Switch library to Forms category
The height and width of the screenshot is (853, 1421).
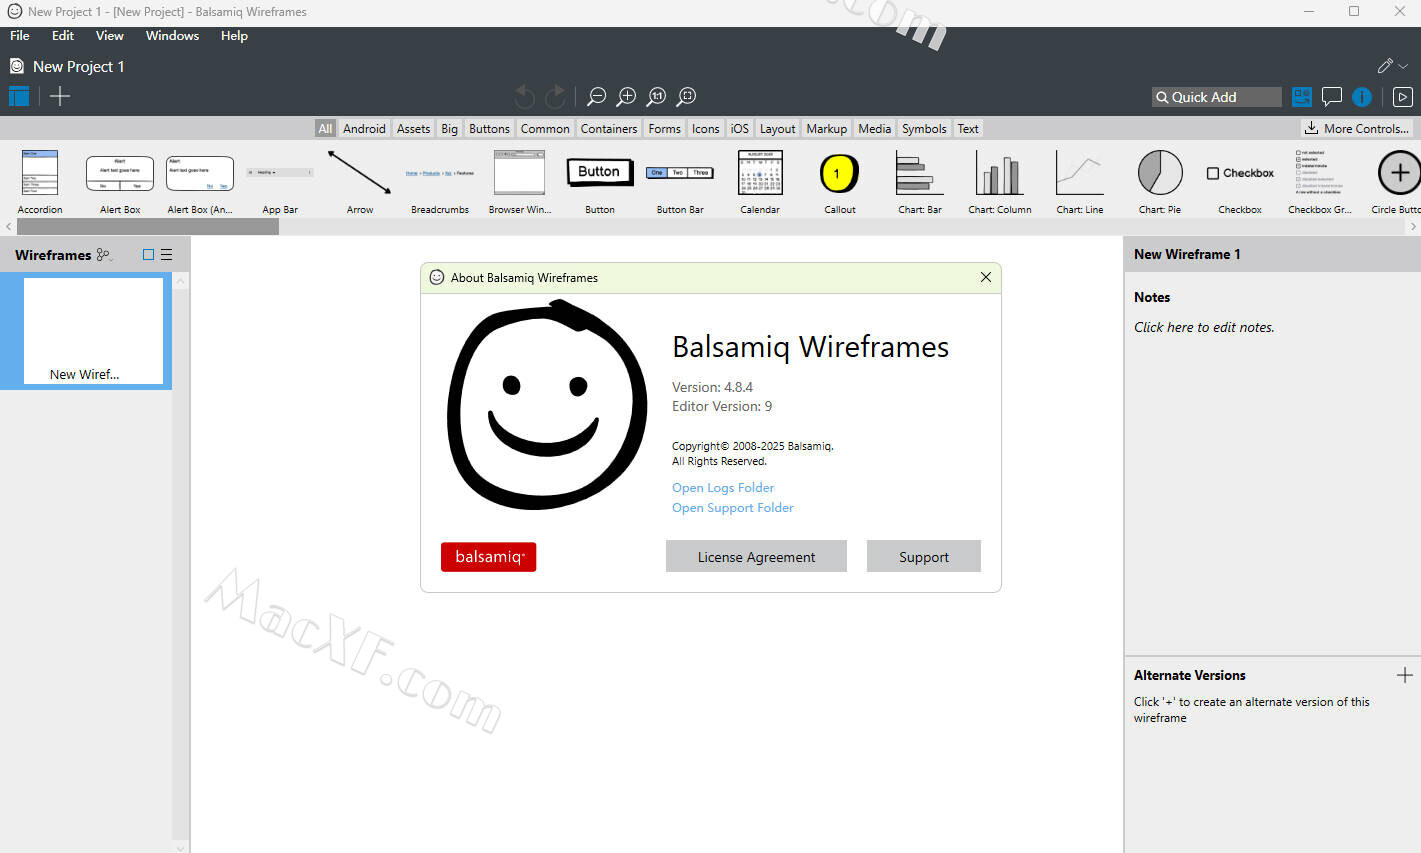coord(664,128)
